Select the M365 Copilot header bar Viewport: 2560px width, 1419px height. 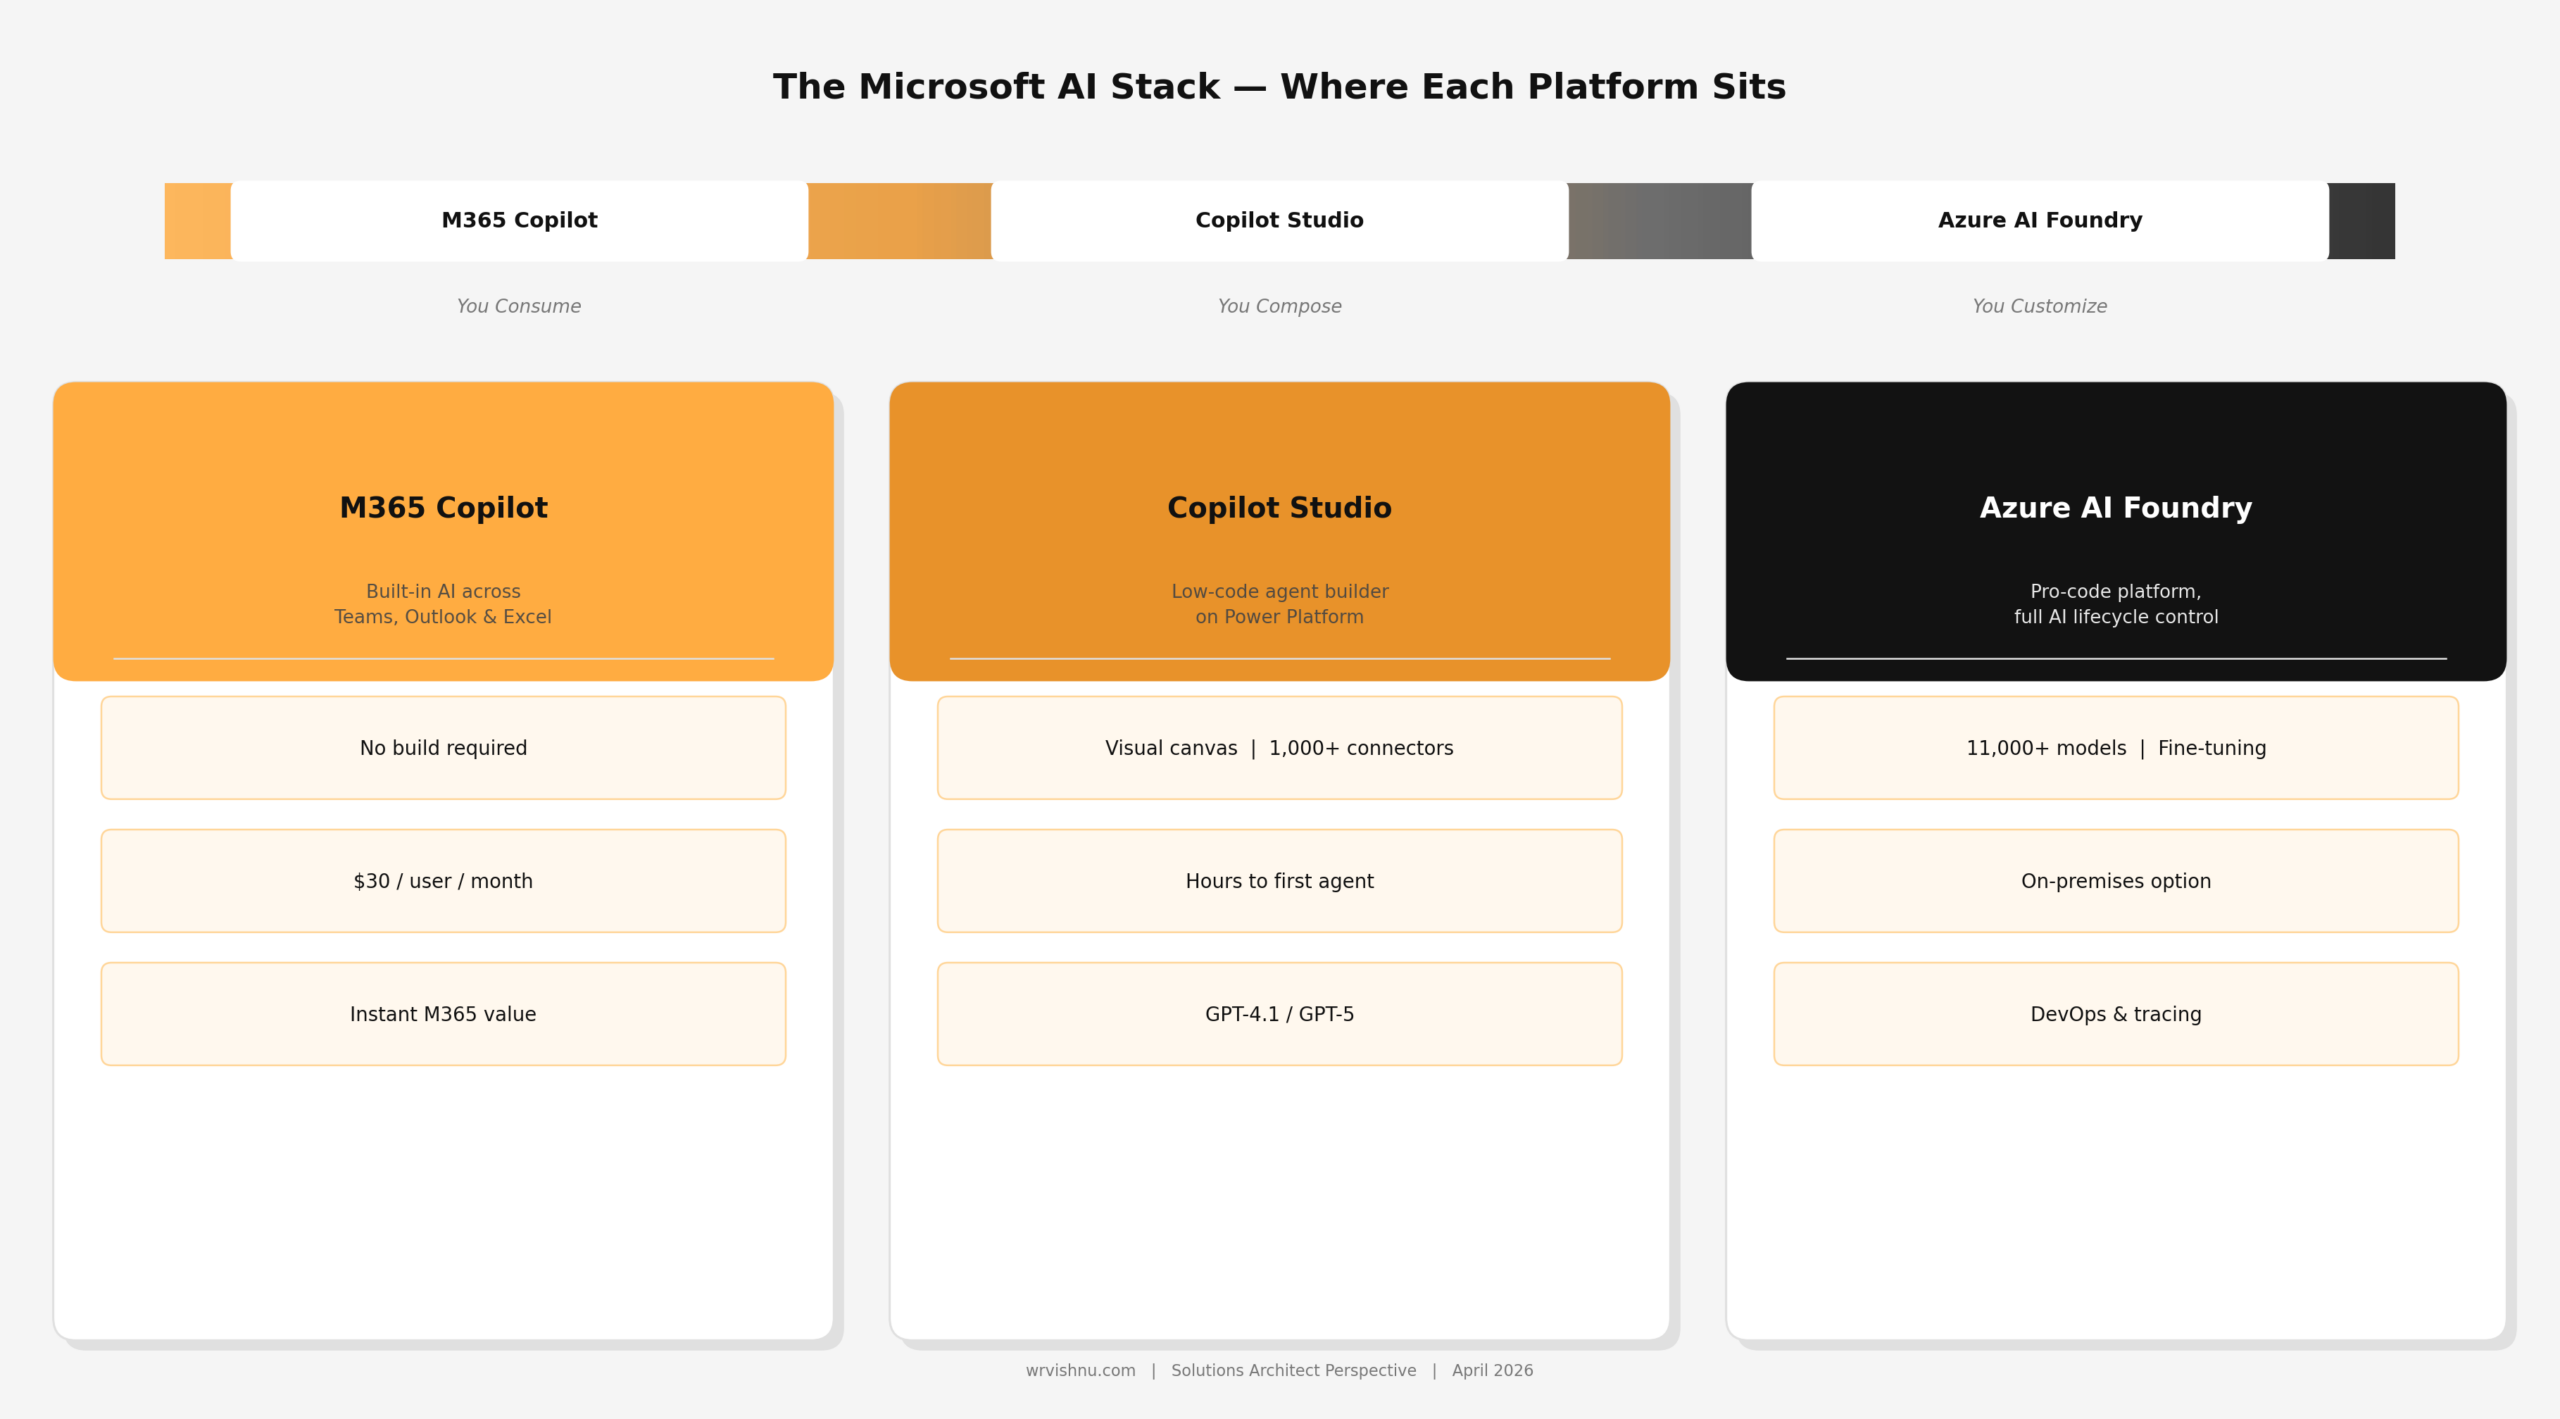pyautogui.click(x=518, y=220)
